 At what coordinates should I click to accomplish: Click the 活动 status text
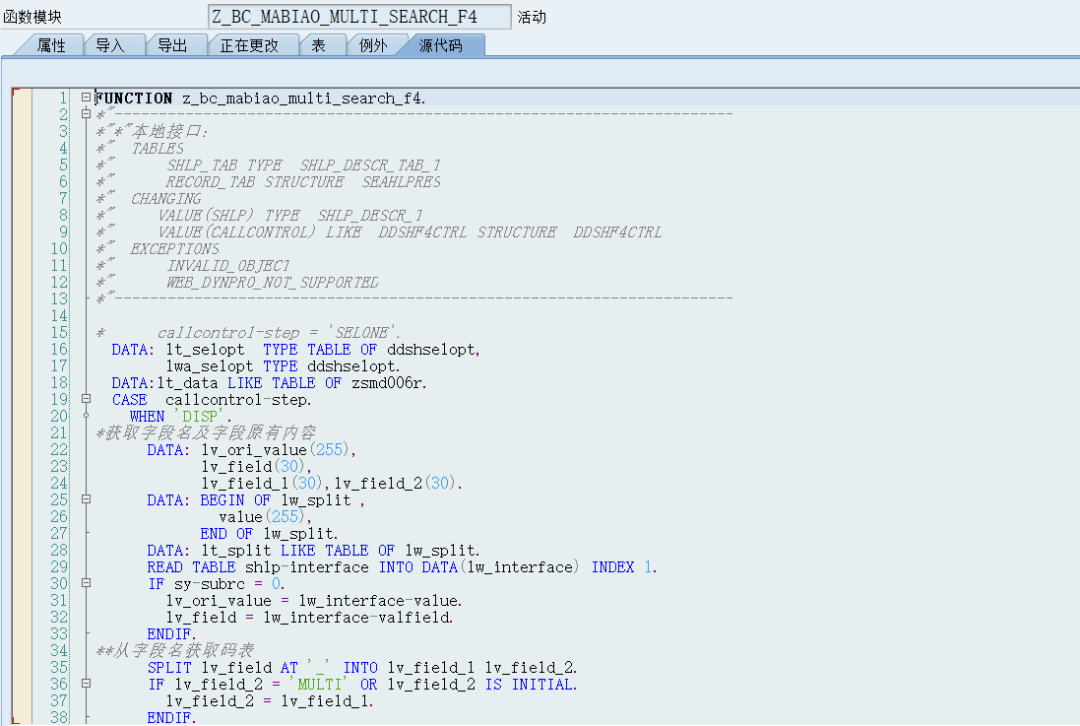(x=532, y=17)
